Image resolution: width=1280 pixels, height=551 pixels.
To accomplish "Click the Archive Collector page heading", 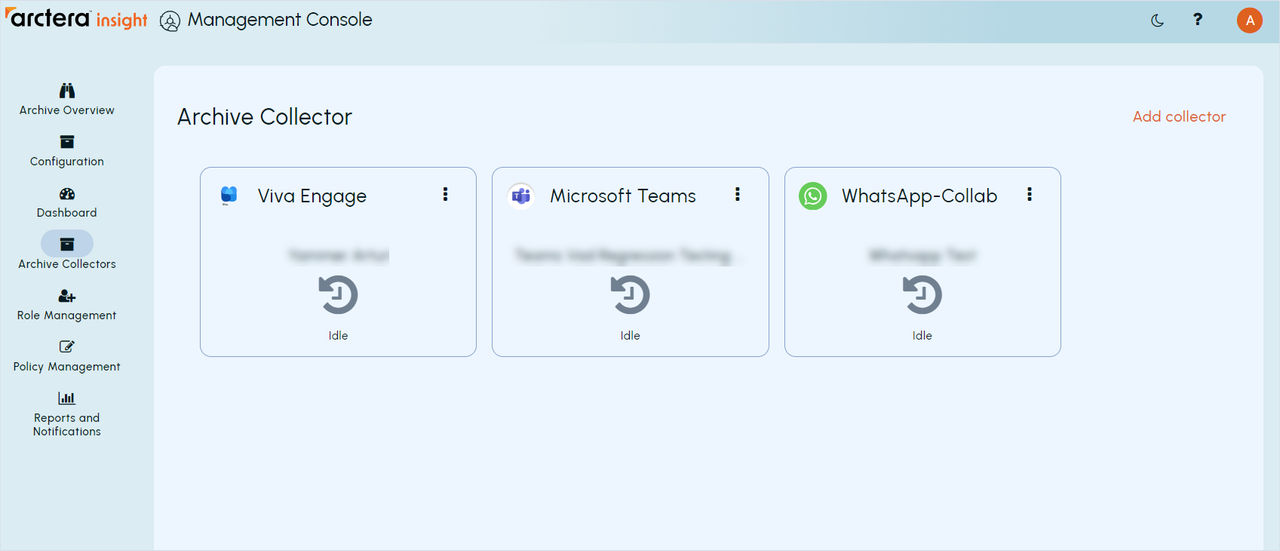I will 265,117.
